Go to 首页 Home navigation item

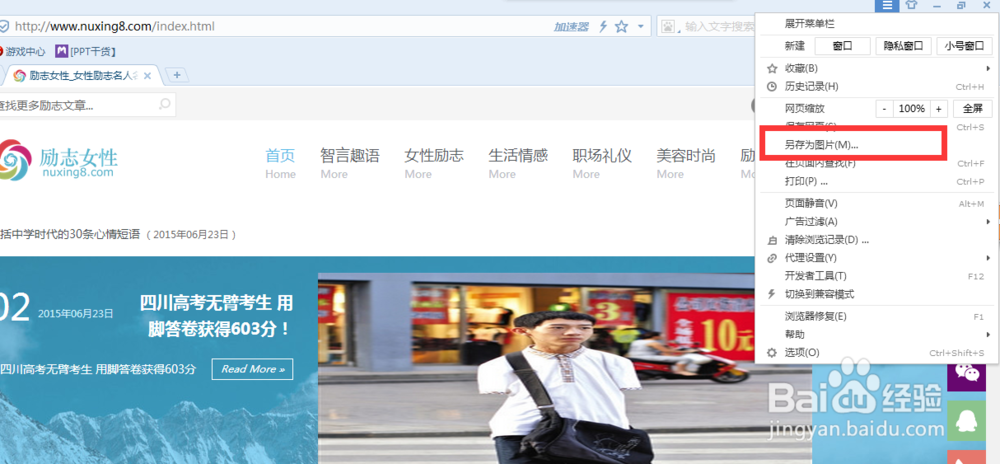pyautogui.click(x=281, y=163)
